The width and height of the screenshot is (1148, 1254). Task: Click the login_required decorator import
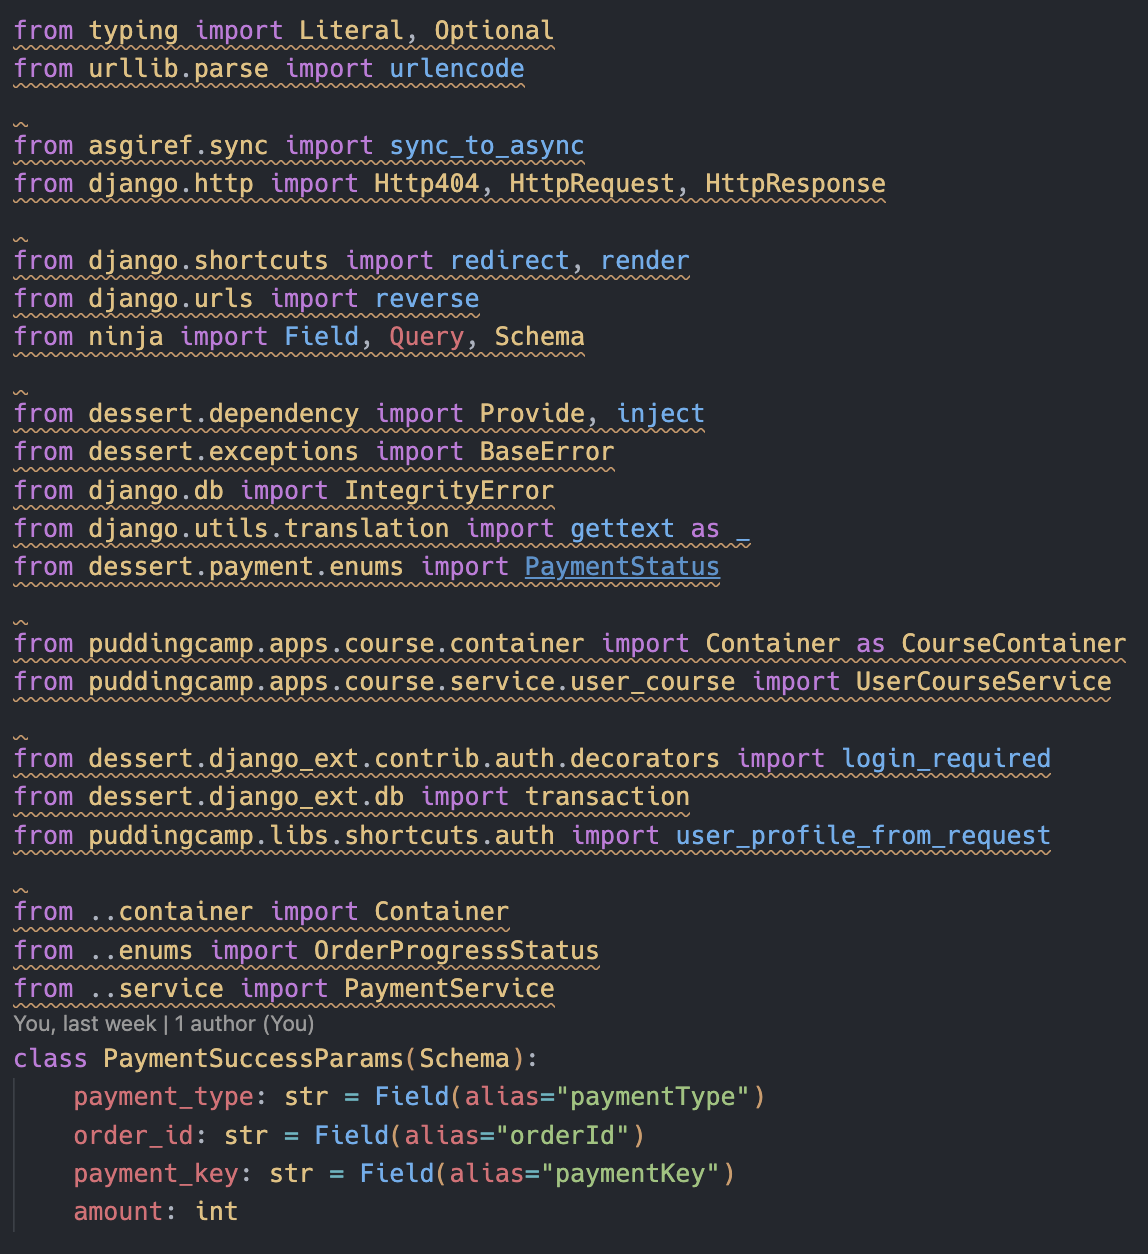946,759
